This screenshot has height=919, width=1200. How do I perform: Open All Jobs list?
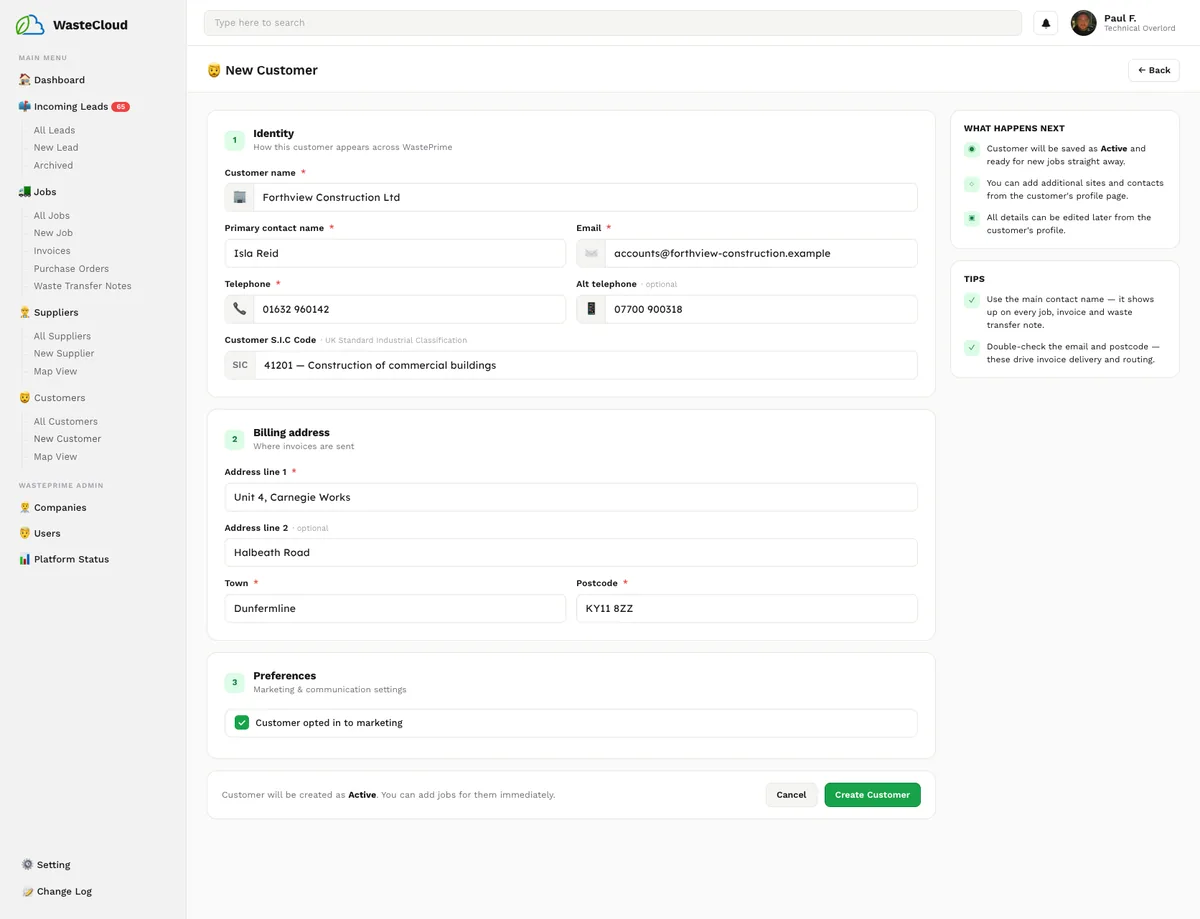pyautogui.click(x=52, y=216)
